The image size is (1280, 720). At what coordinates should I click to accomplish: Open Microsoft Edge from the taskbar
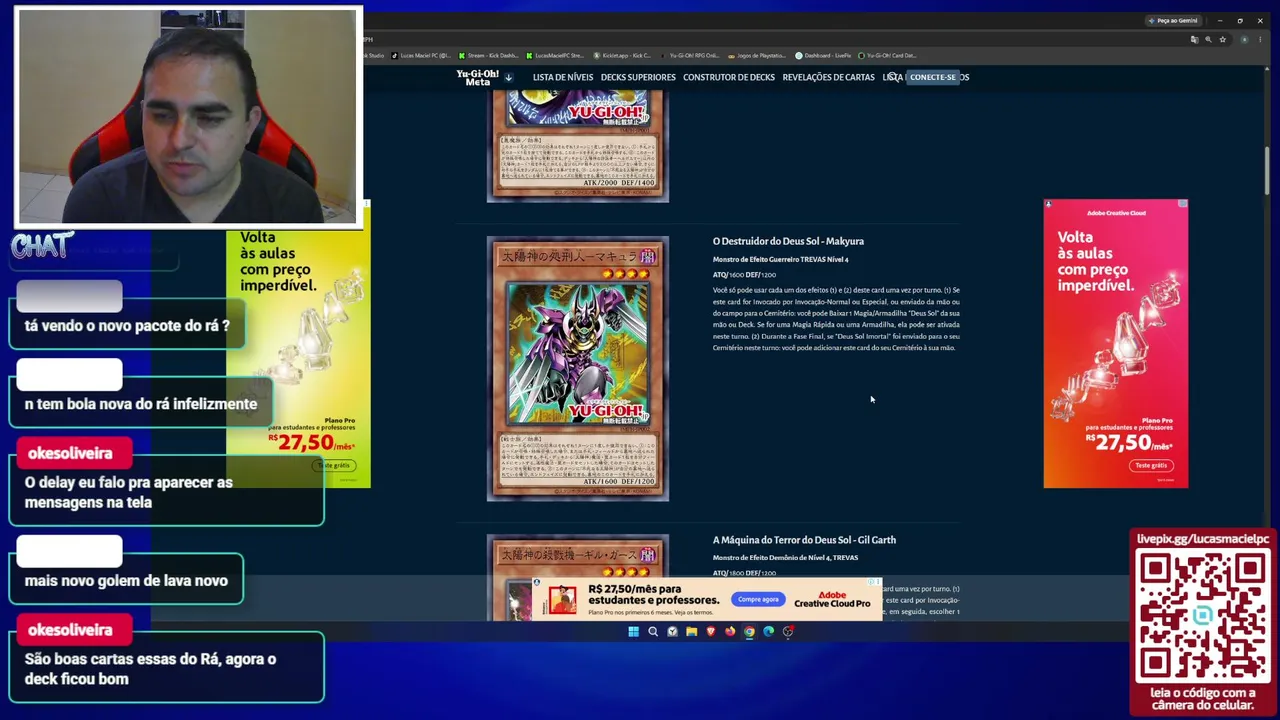[769, 631]
